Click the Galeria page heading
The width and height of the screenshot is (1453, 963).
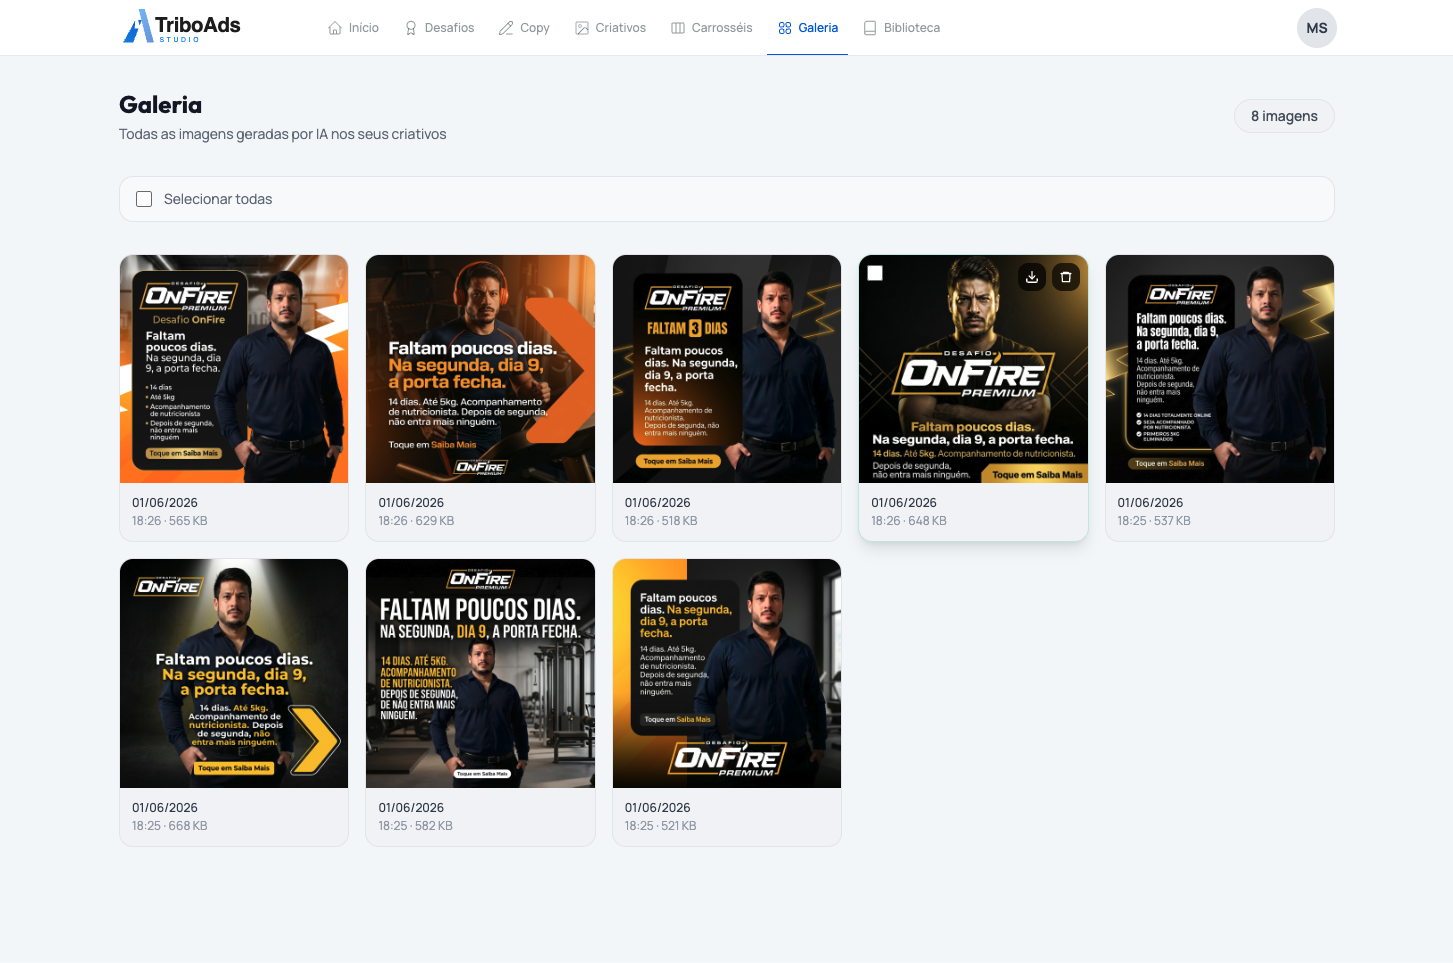pos(160,105)
